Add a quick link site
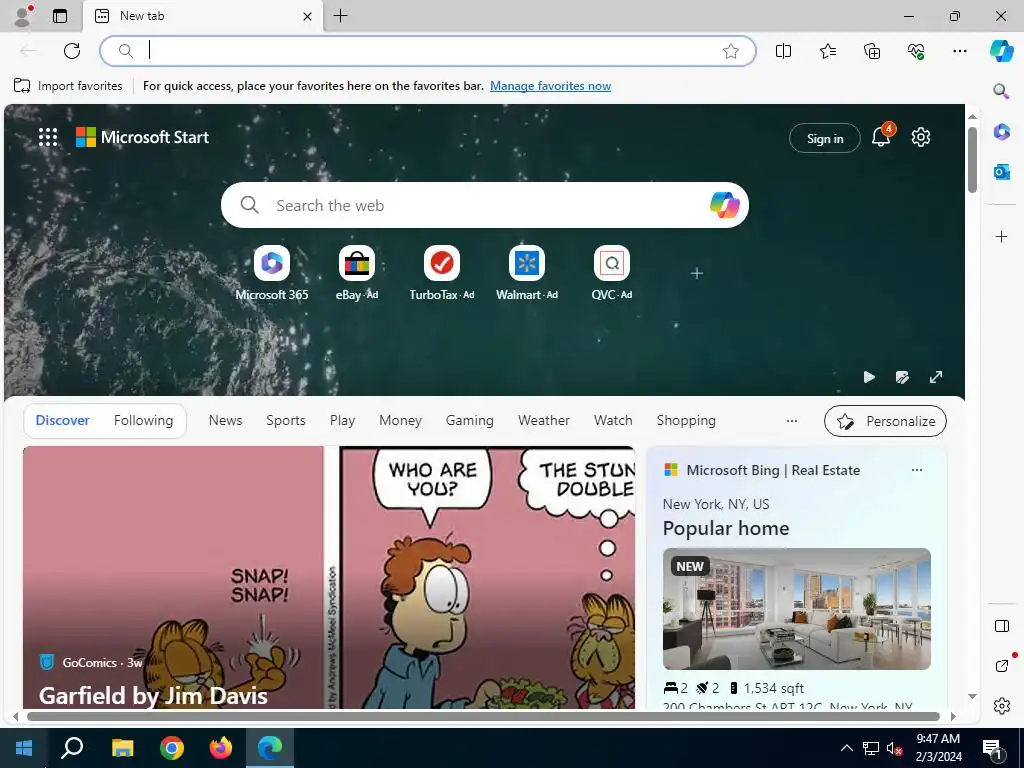 coord(697,273)
